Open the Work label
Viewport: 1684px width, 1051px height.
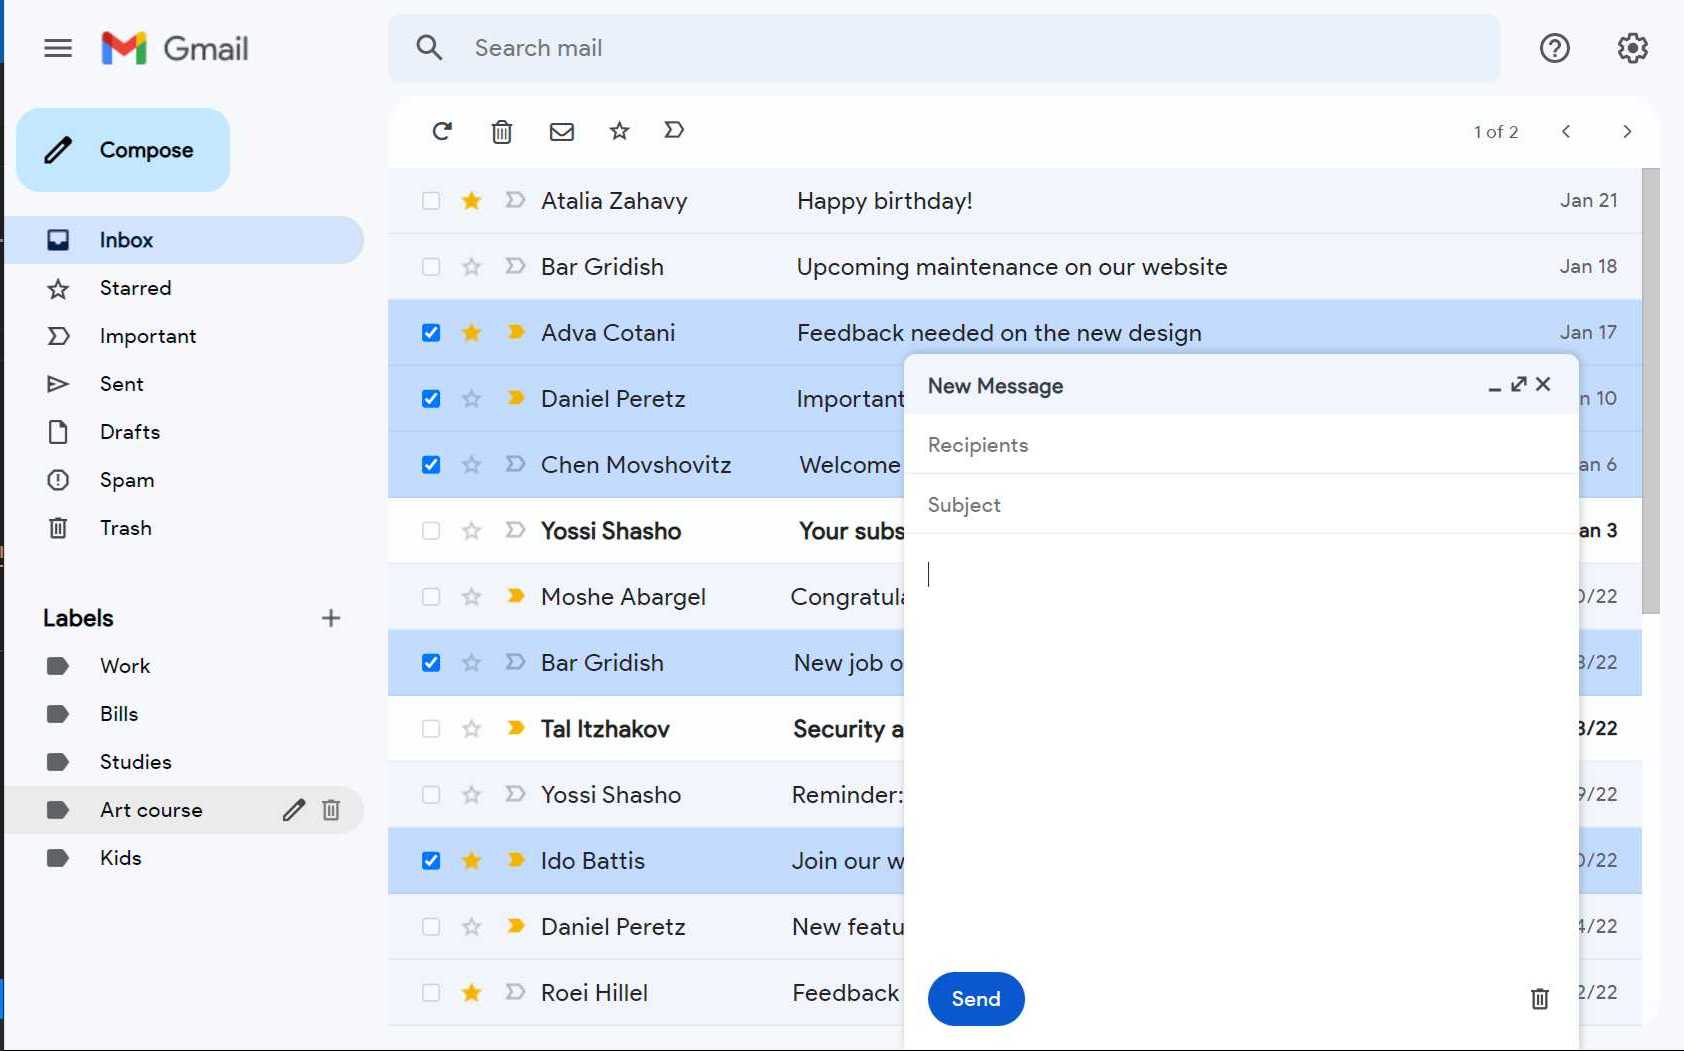tap(185, 666)
